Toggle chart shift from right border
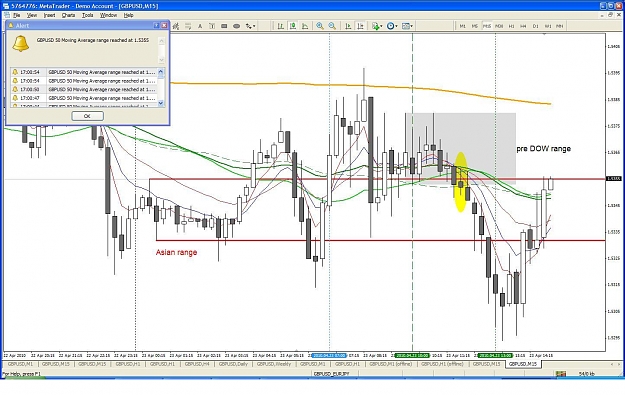 click(x=360, y=26)
